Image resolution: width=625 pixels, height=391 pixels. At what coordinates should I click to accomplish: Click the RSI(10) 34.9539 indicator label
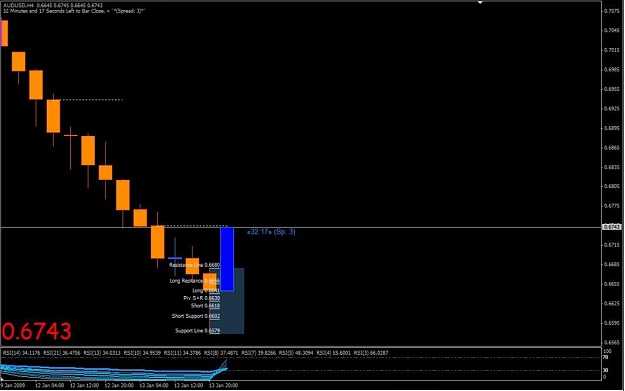[142, 353]
